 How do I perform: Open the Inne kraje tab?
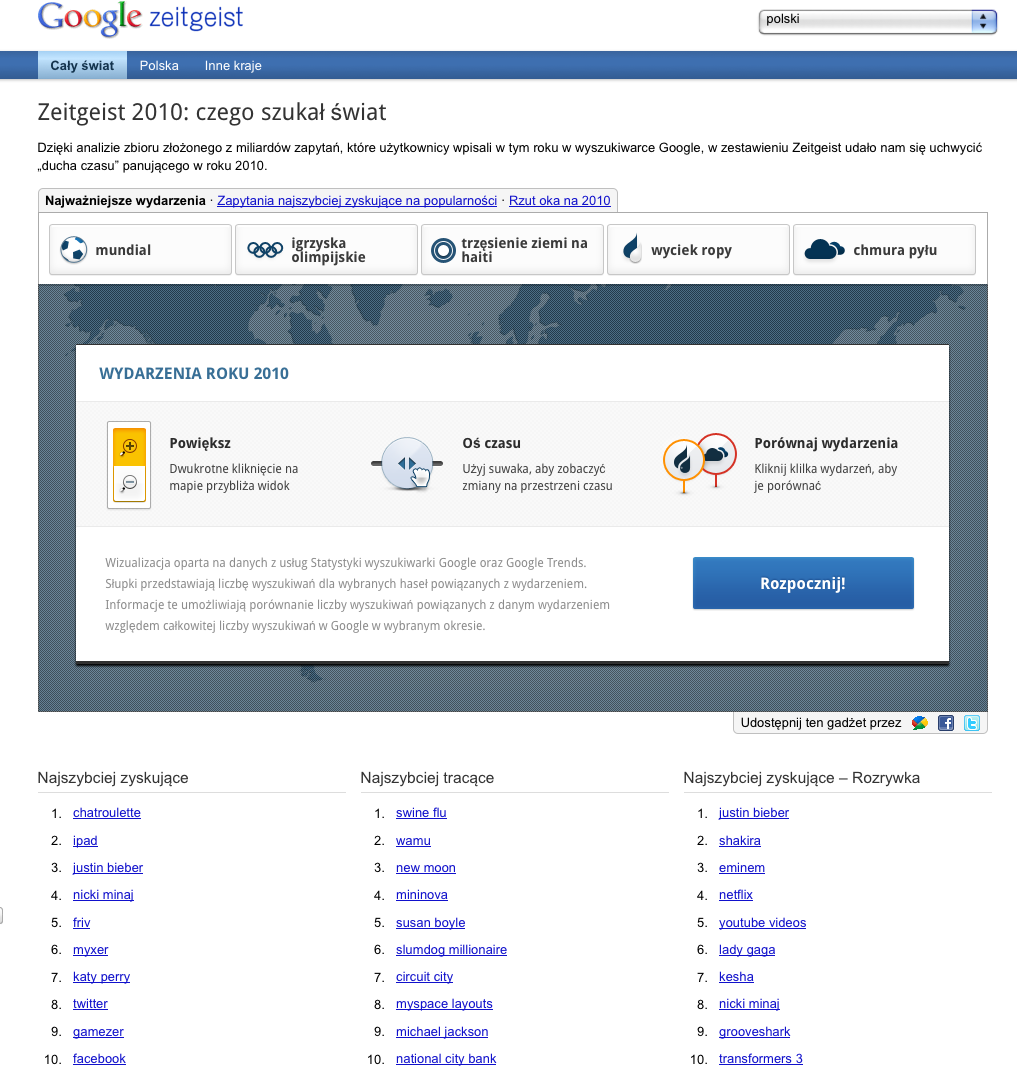(x=233, y=65)
